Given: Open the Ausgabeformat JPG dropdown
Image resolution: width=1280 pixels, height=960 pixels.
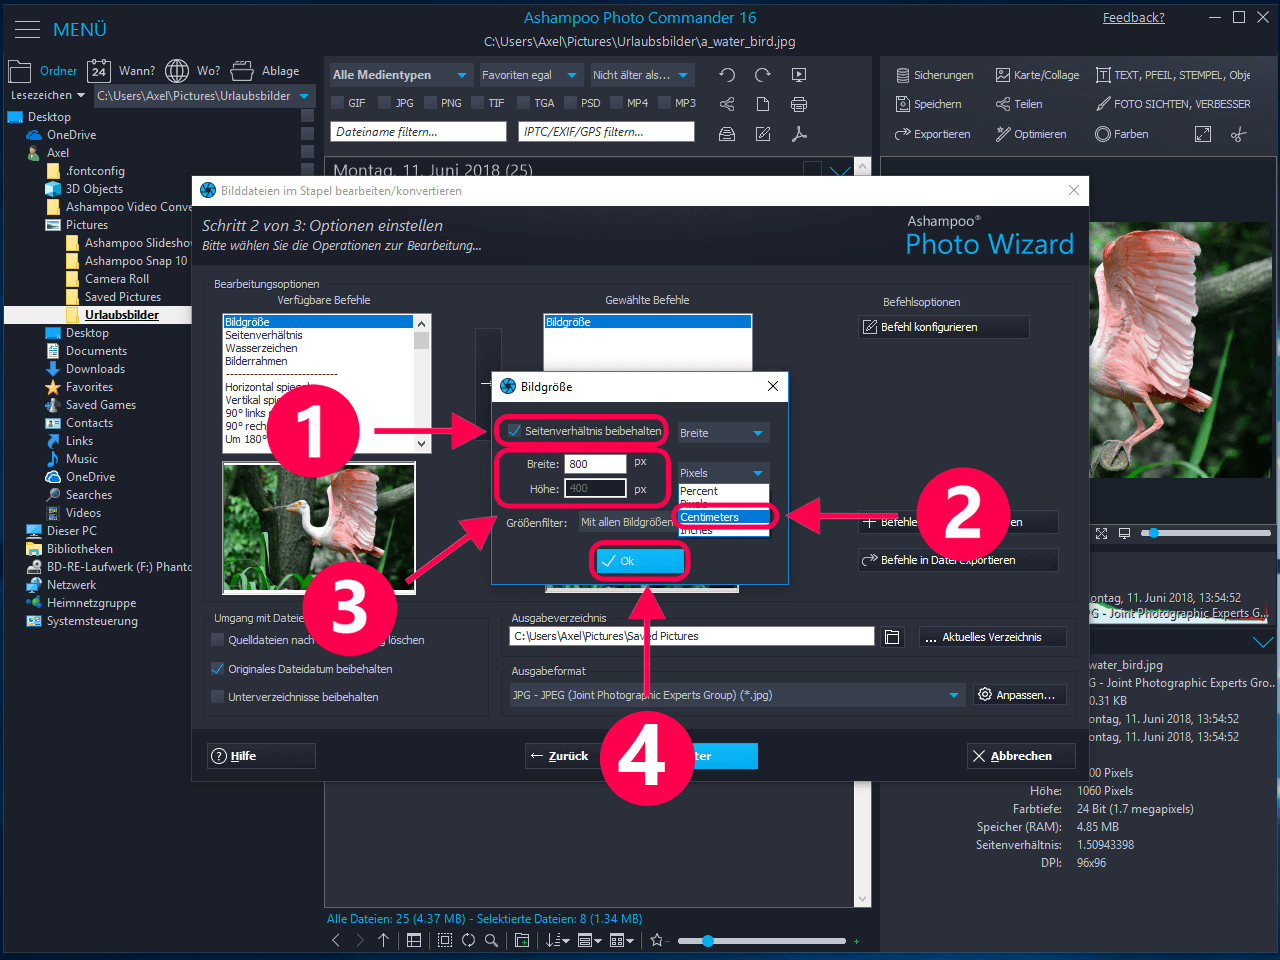Looking at the screenshot, I should point(737,695).
